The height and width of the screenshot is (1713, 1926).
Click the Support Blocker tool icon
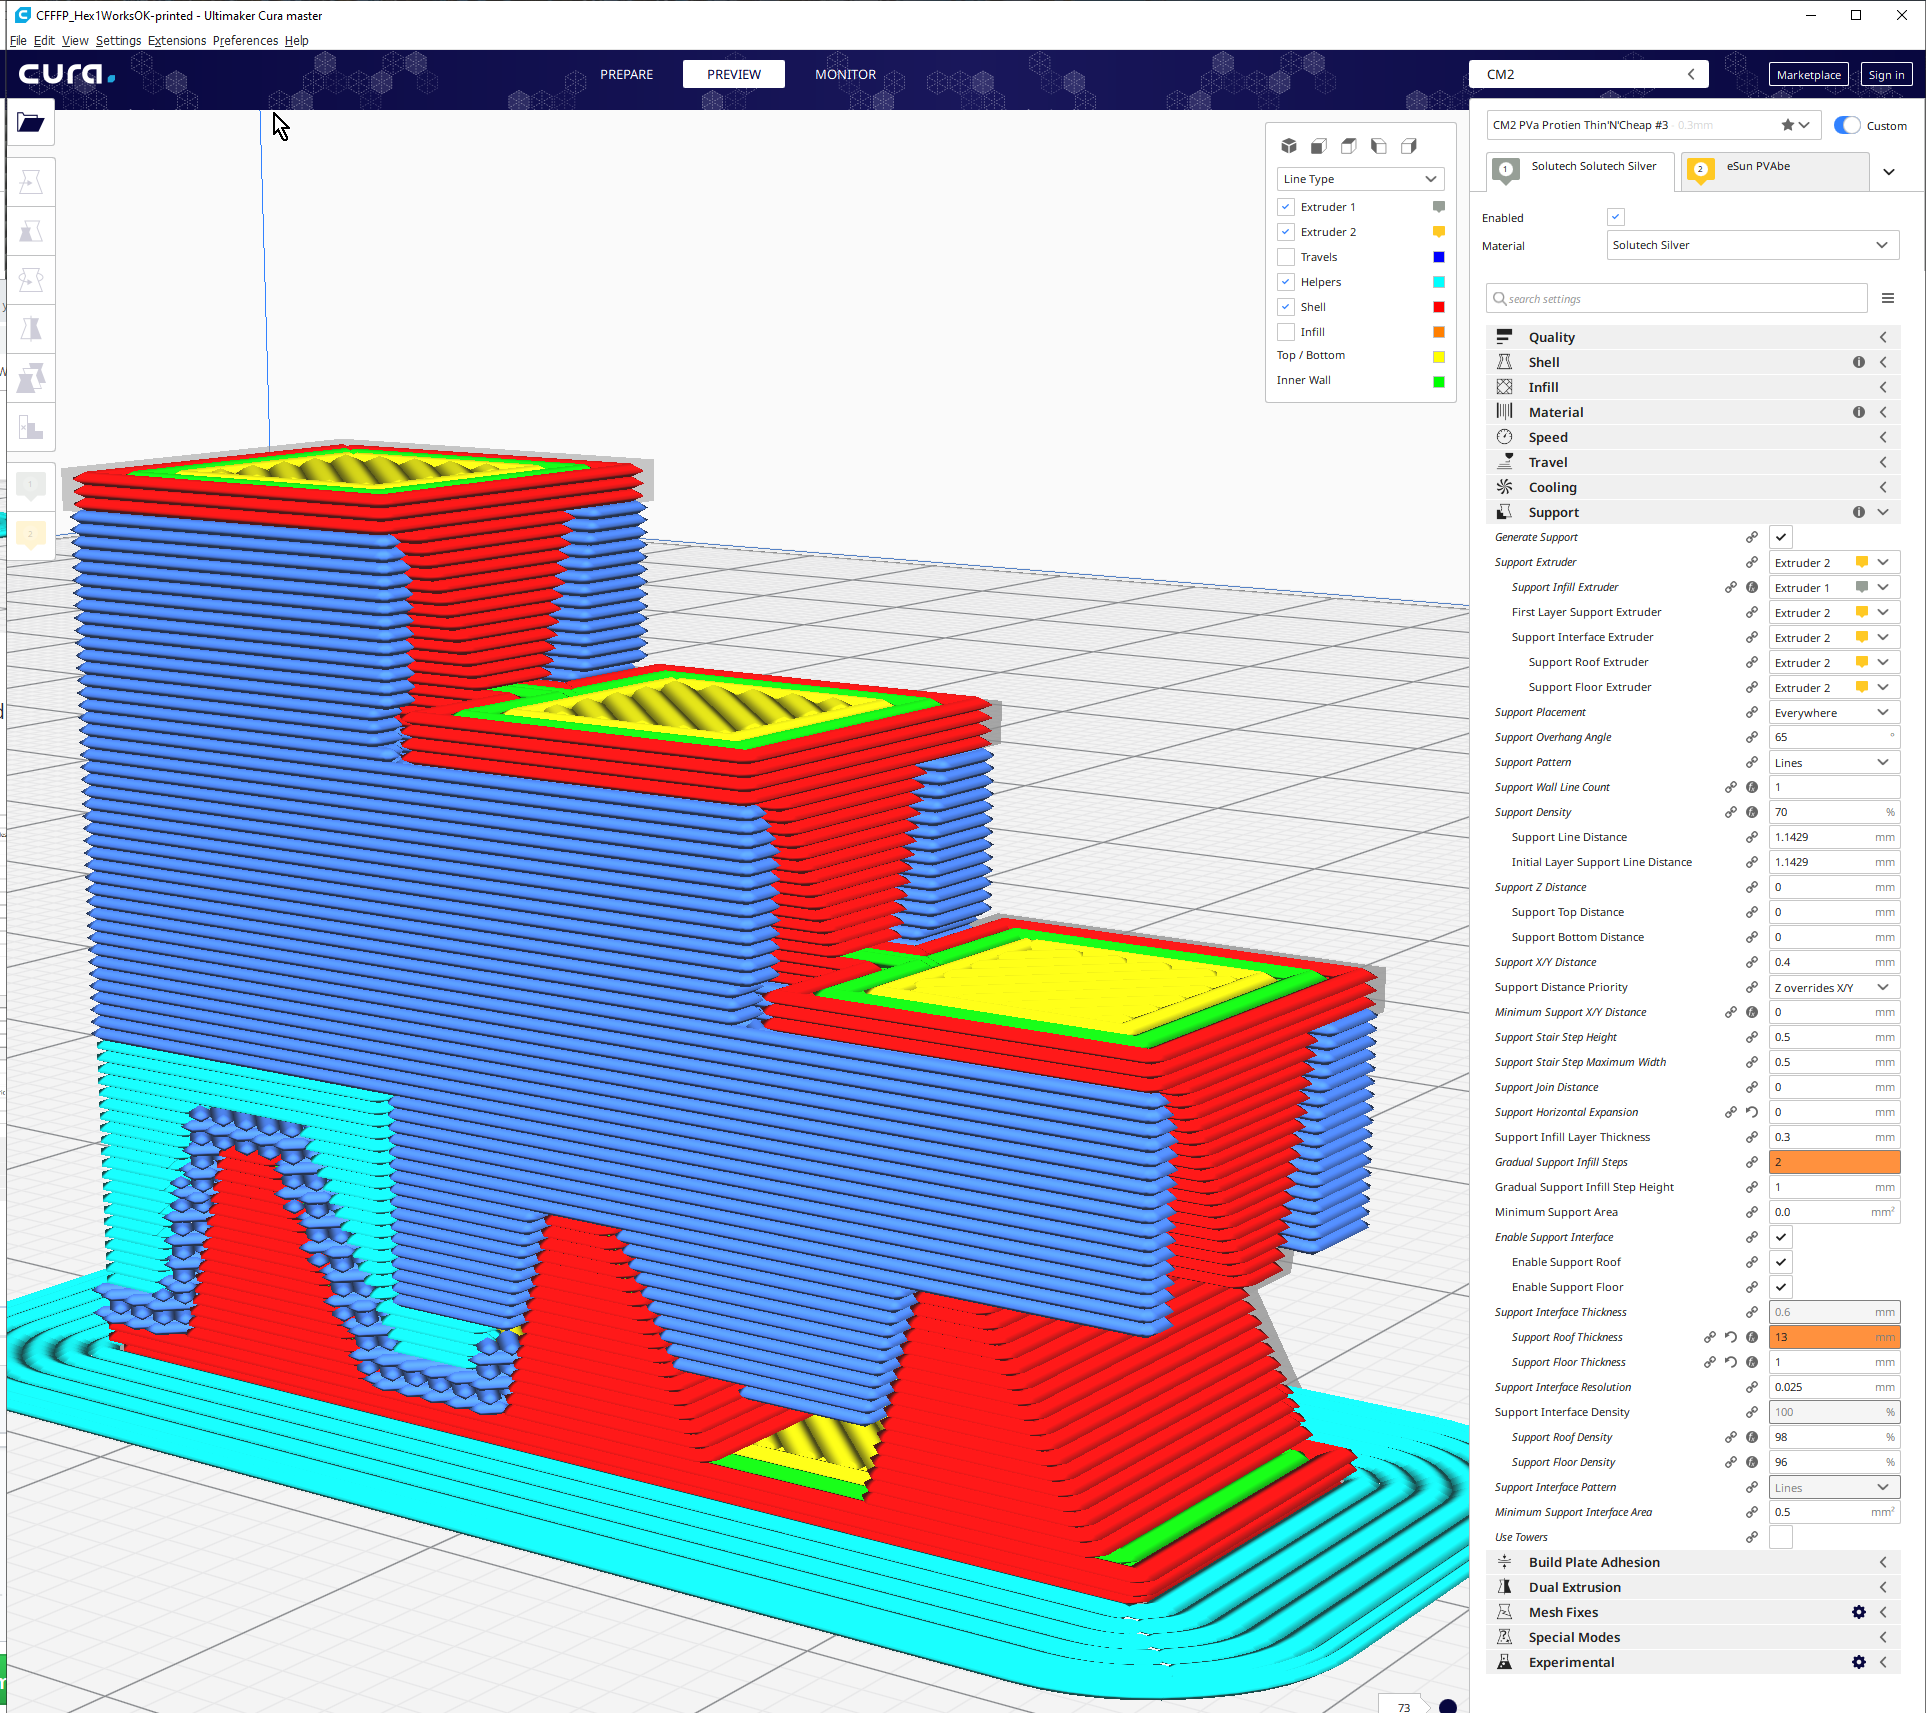(31, 429)
